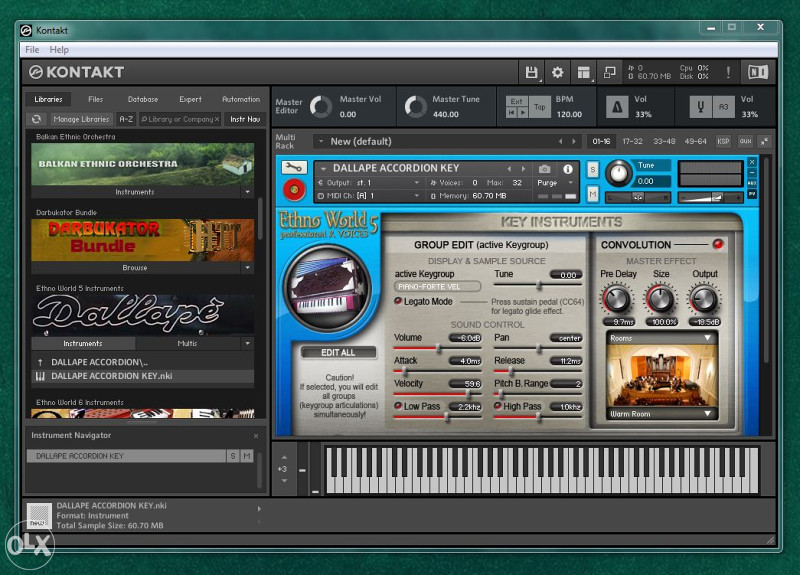Viewport: 800px width, 575px height.
Task: Switch to Automation tab
Action: tap(241, 99)
